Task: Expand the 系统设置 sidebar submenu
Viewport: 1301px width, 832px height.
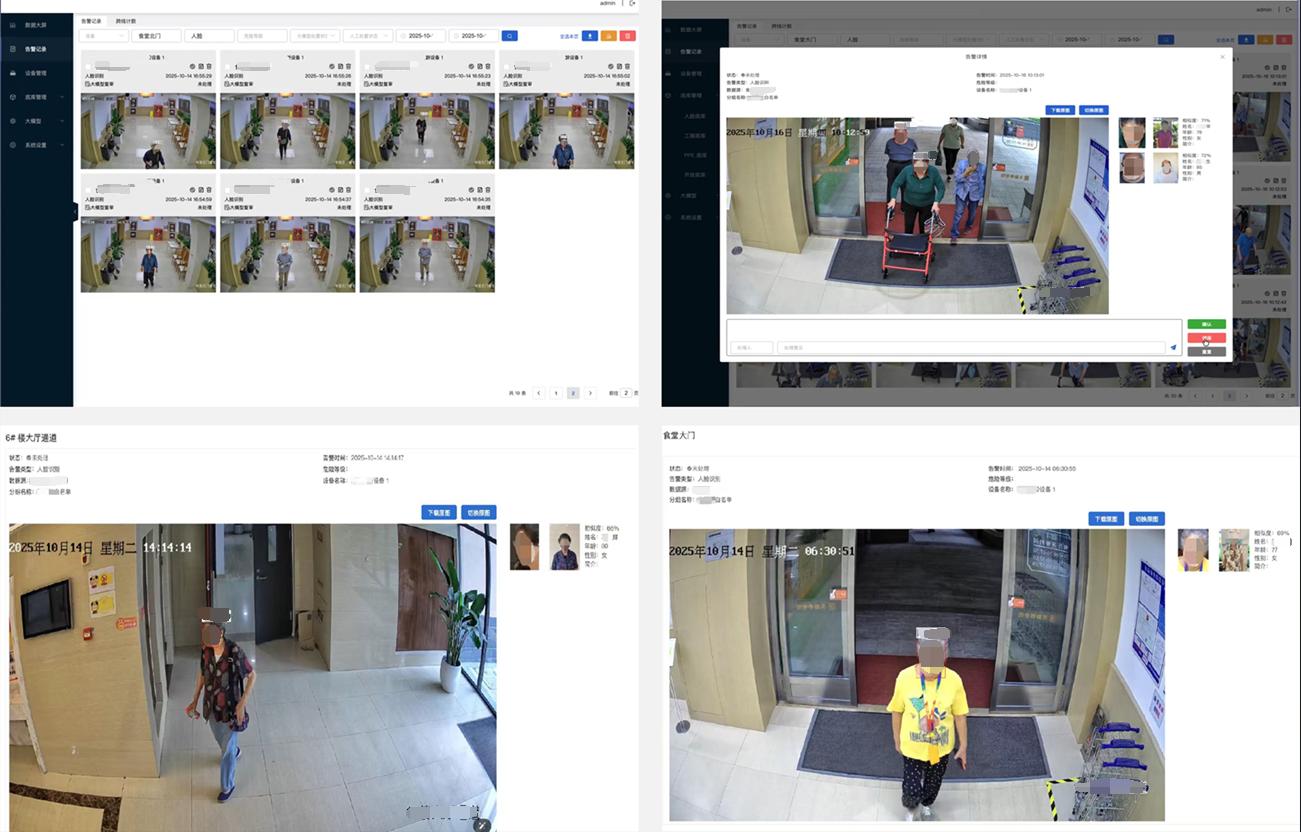Action: click(x=38, y=145)
